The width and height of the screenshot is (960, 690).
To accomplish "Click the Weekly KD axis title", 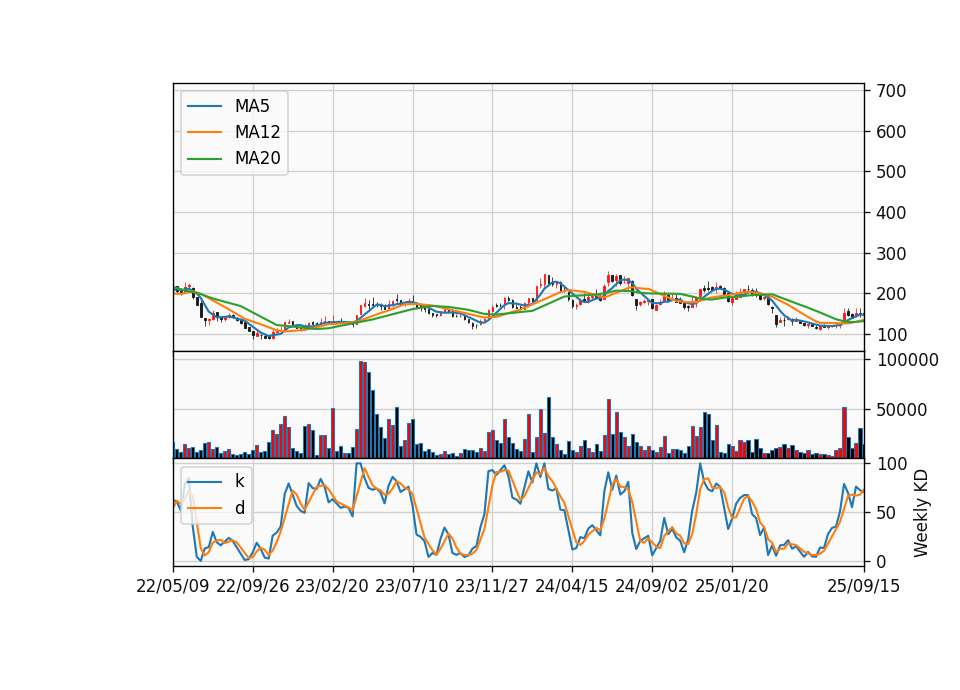I will [921, 513].
